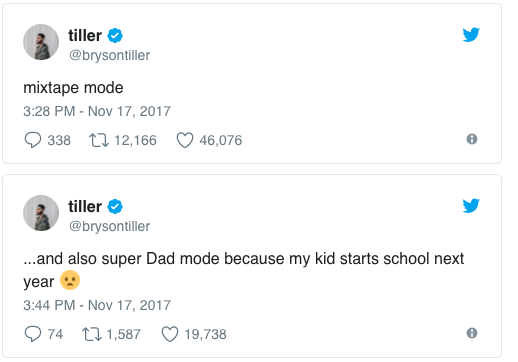Click the Twitter bird icon on the mixtape tweet
The width and height of the screenshot is (518, 362).
point(471,34)
